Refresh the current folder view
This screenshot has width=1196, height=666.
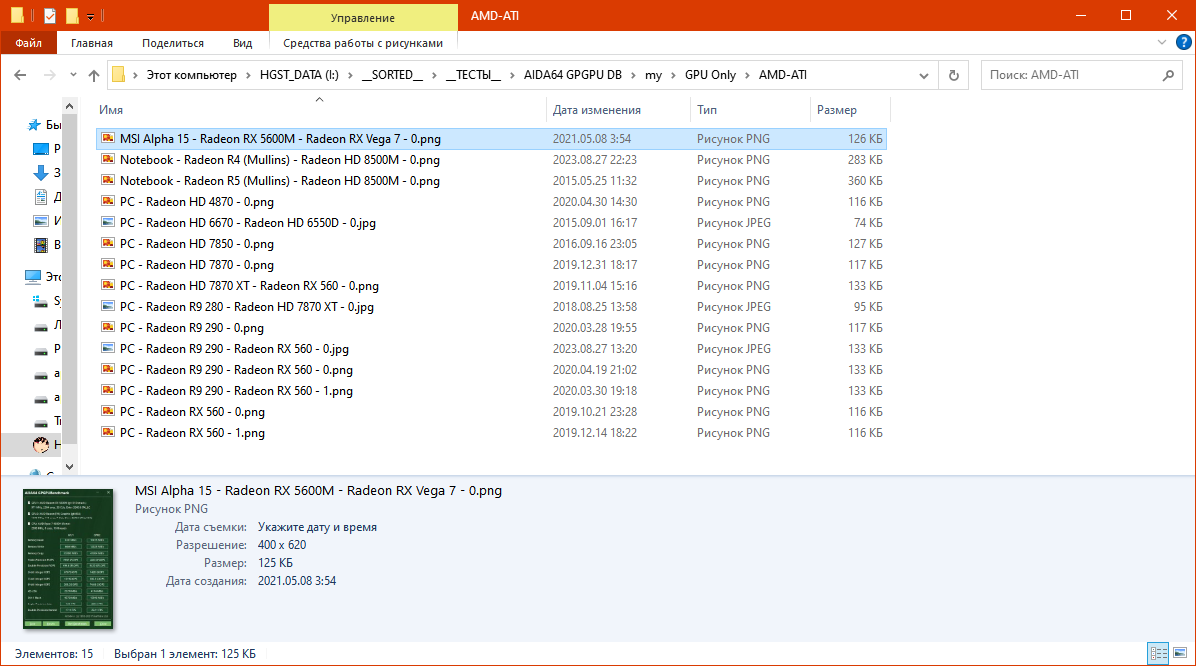click(x=953, y=75)
